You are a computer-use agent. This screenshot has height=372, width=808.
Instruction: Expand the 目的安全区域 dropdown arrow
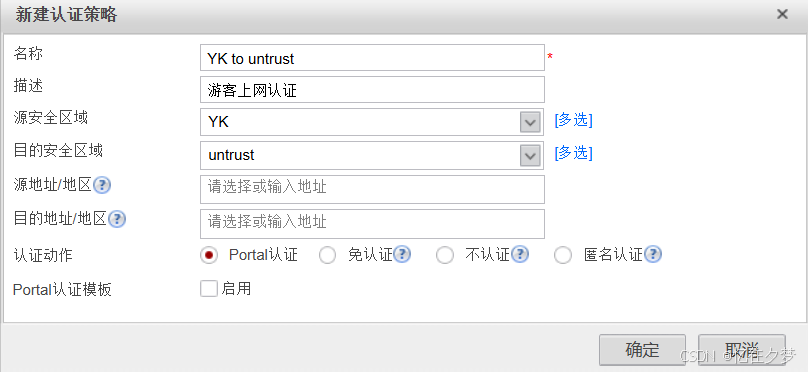(x=530, y=156)
